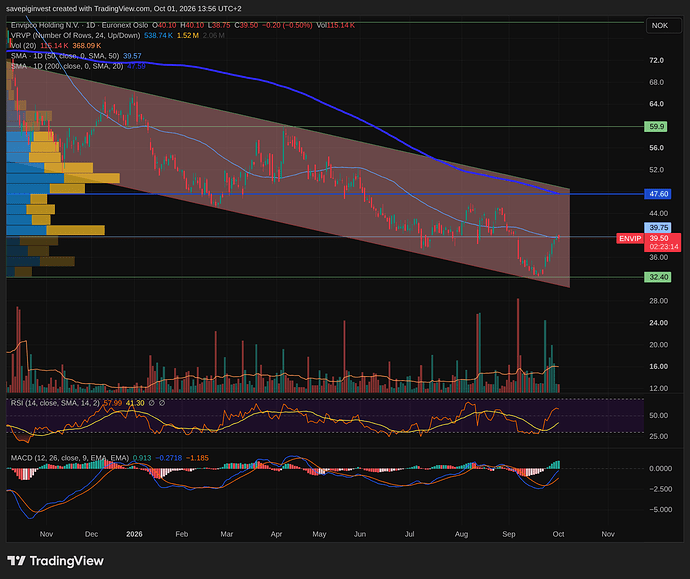This screenshot has height=579, width=690.
Task: Select the Vol (20) indicator legend
Action: 23,46
